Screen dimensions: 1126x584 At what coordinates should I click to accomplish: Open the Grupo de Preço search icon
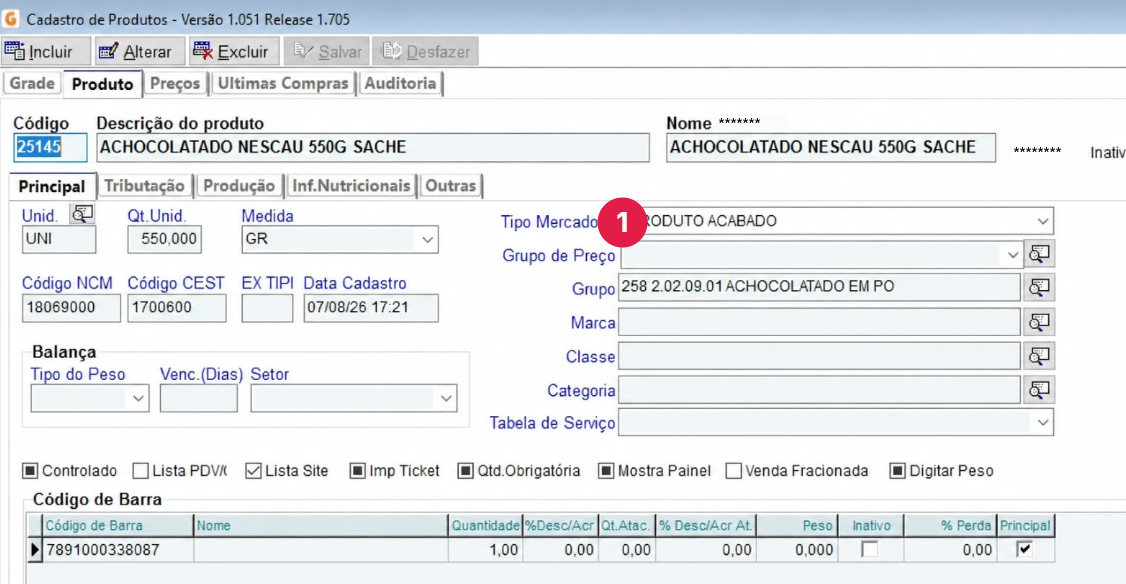click(1038, 254)
